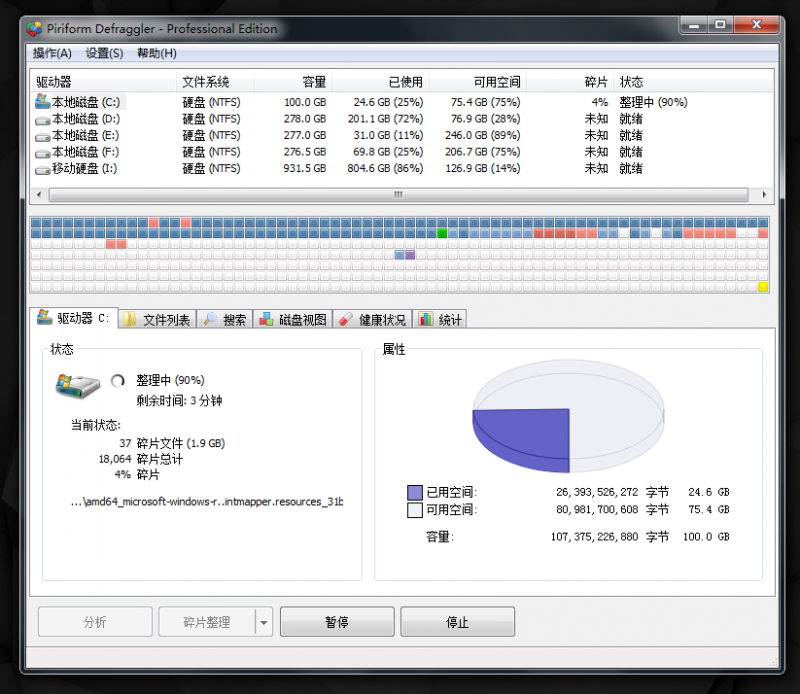Switch to the 磁盘视图 tab
This screenshot has width=800, height=694.
[x=293, y=319]
